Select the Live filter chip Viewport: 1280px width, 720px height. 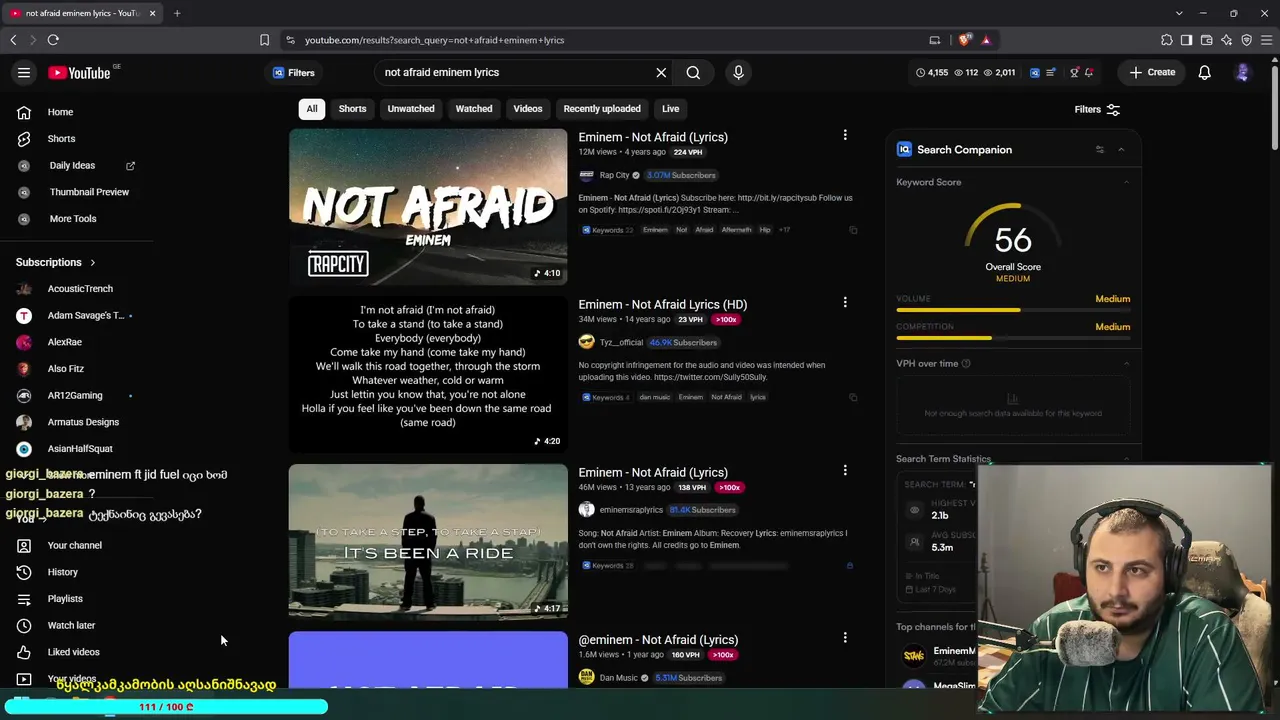[670, 109]
